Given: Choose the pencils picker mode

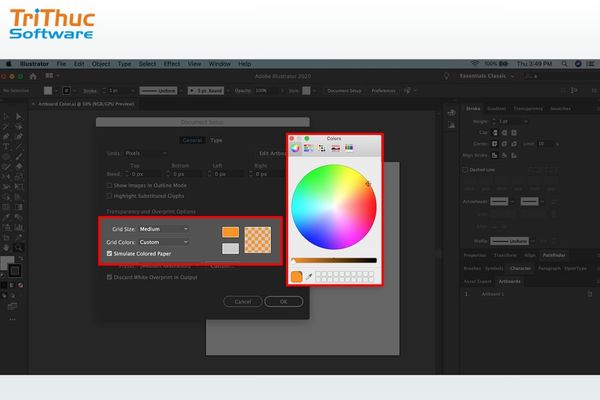Looking at the screenshot, I should pos(349,148).
